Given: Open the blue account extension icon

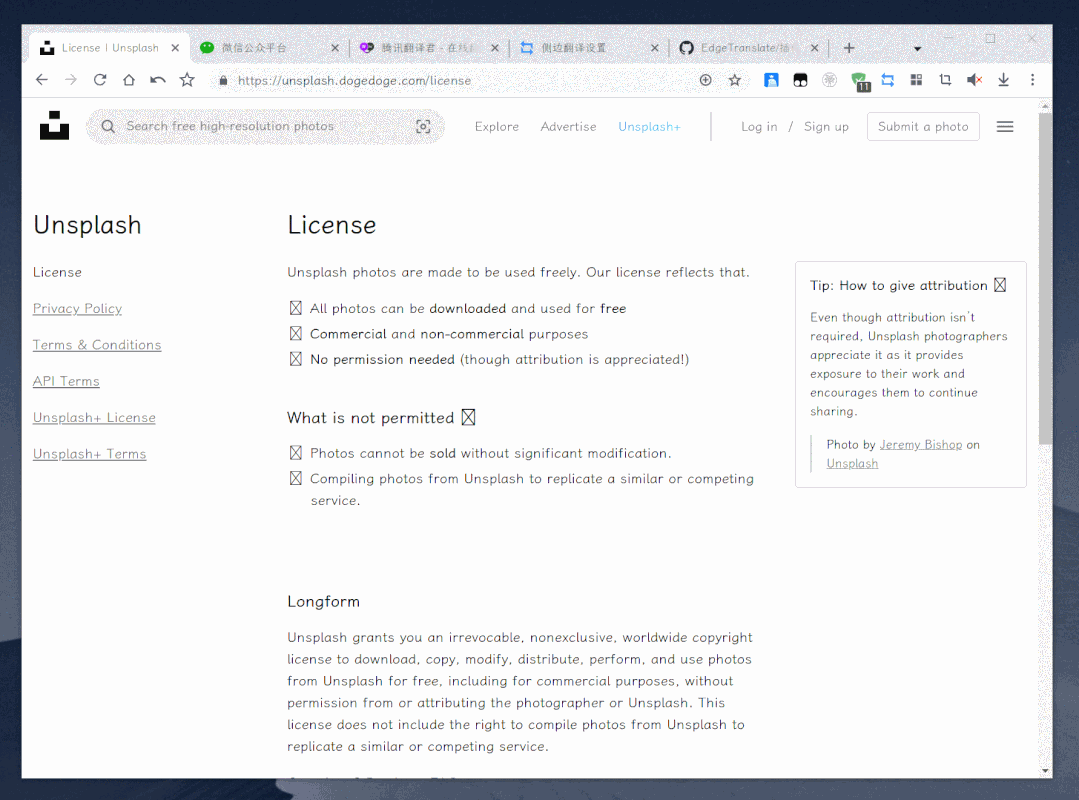Looking at the screenshot, I should [771, 80].
